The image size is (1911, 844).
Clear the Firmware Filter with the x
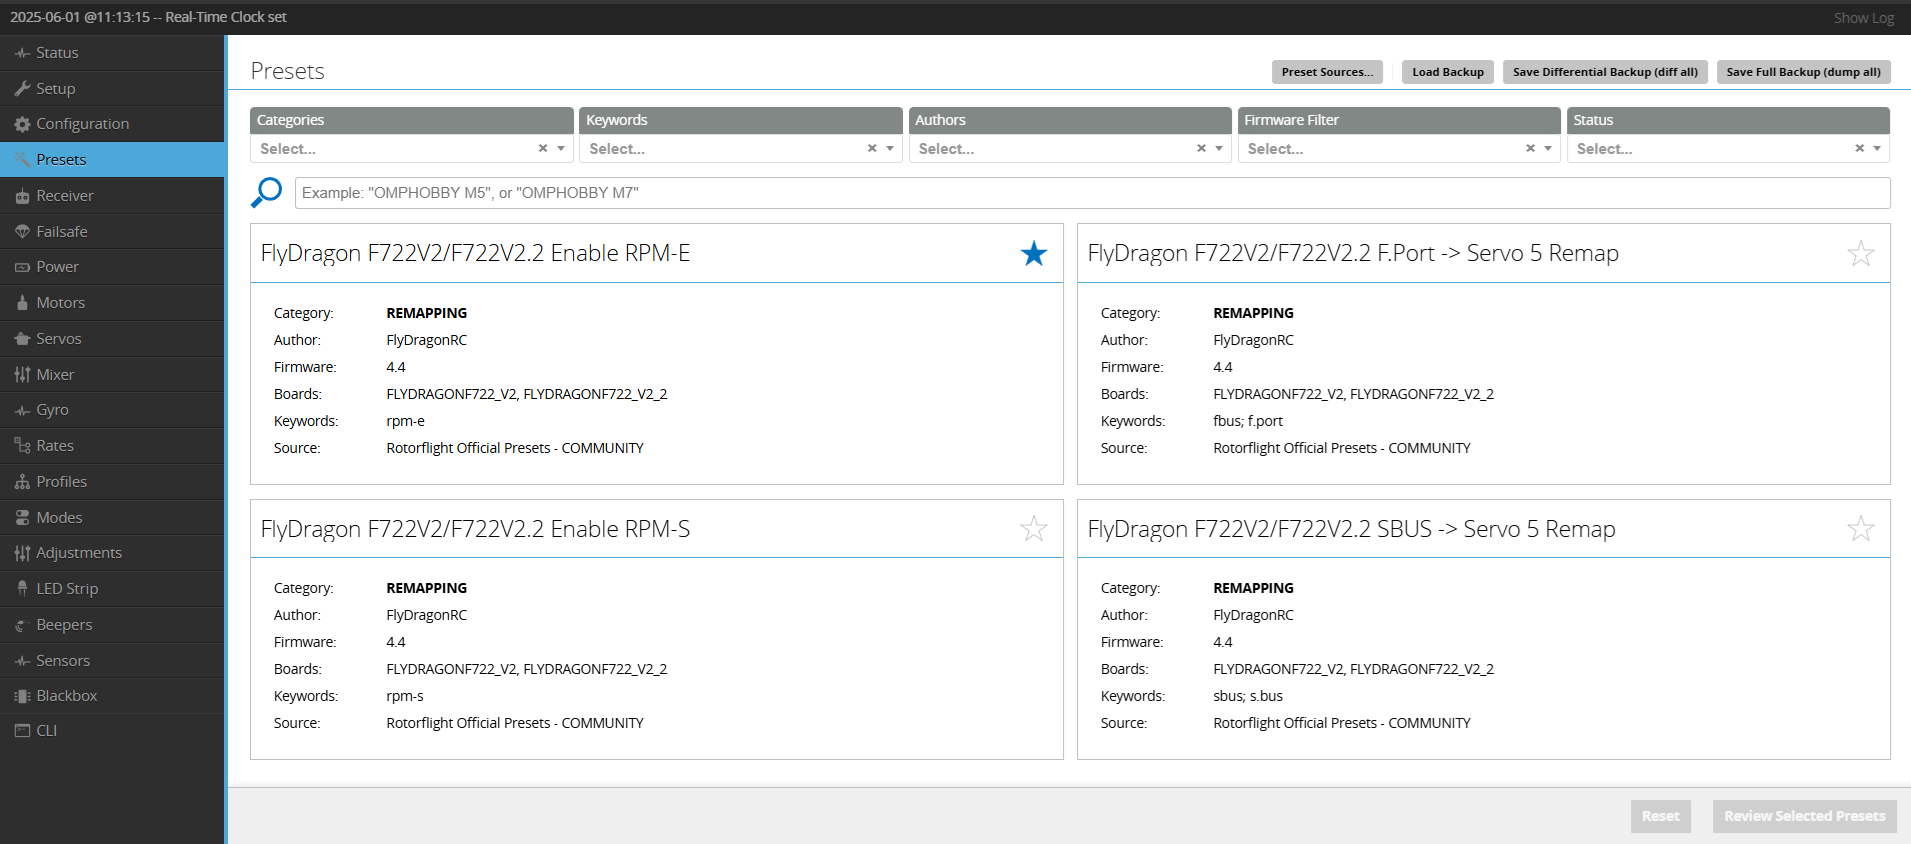1530,148
